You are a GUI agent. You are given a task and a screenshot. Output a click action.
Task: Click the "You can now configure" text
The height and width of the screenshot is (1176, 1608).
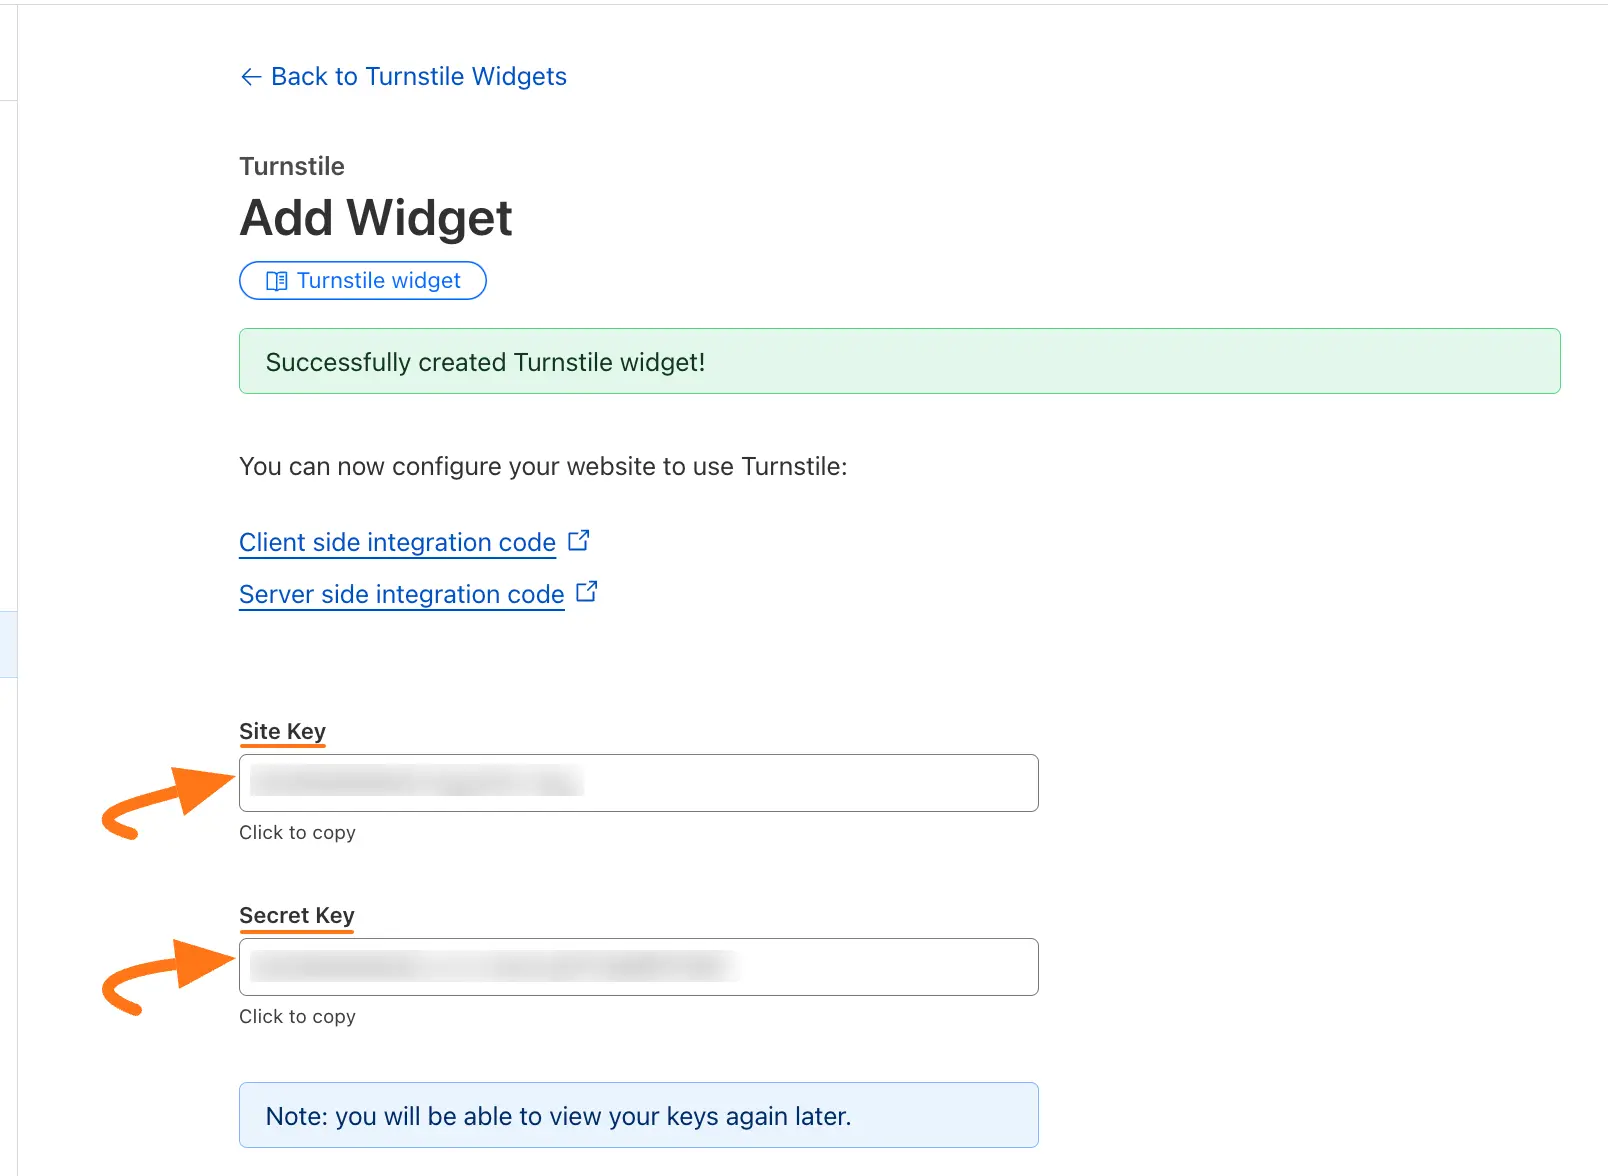click(543, 467)
